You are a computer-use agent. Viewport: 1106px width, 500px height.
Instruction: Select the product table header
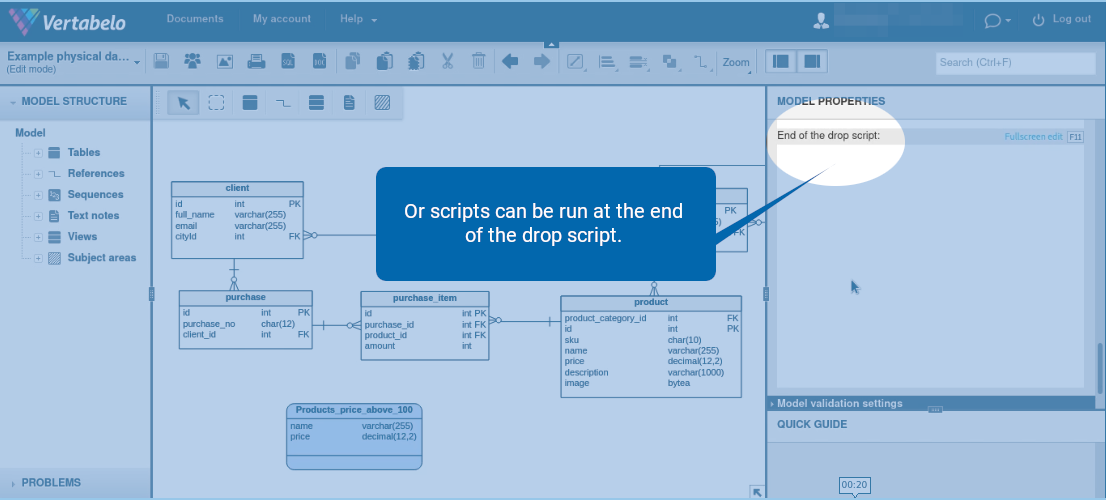tap(651, 302)
